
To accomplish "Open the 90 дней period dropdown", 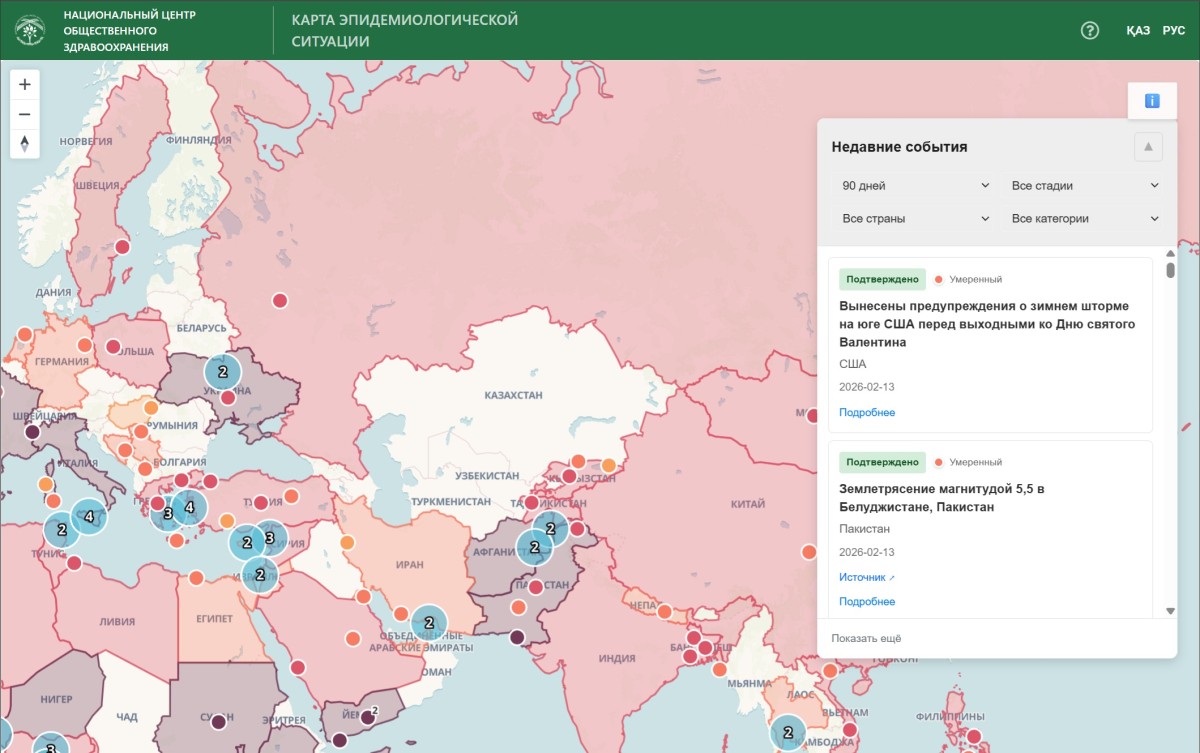I will coord(914,186).
